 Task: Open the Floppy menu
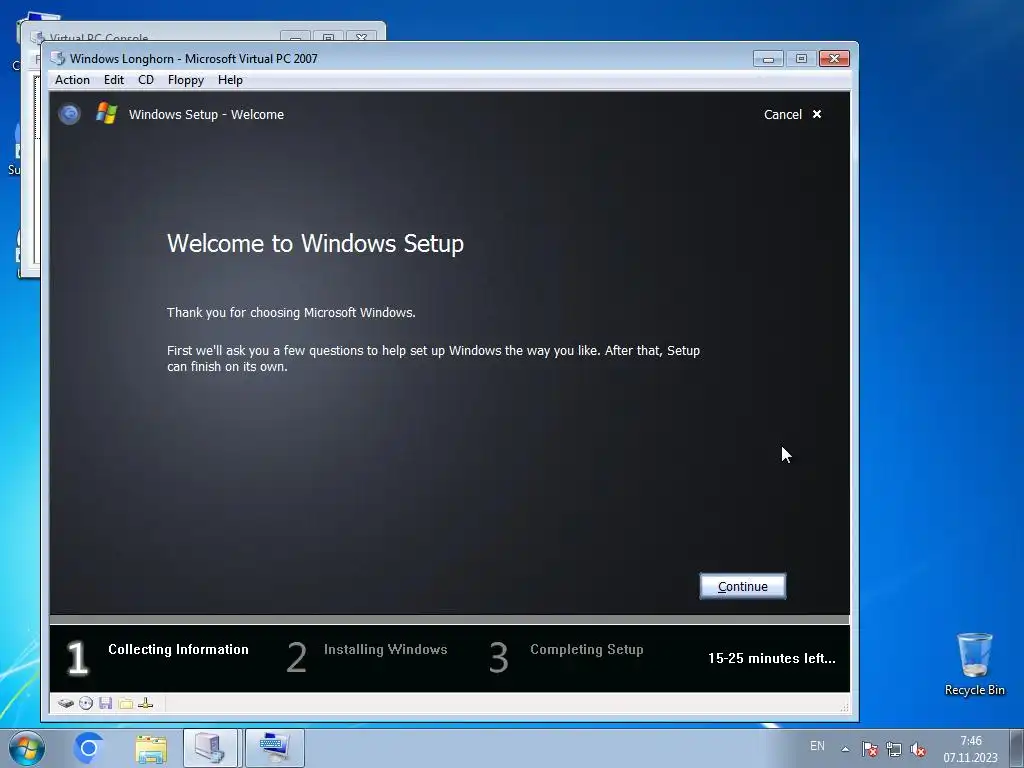coord(185,80)
